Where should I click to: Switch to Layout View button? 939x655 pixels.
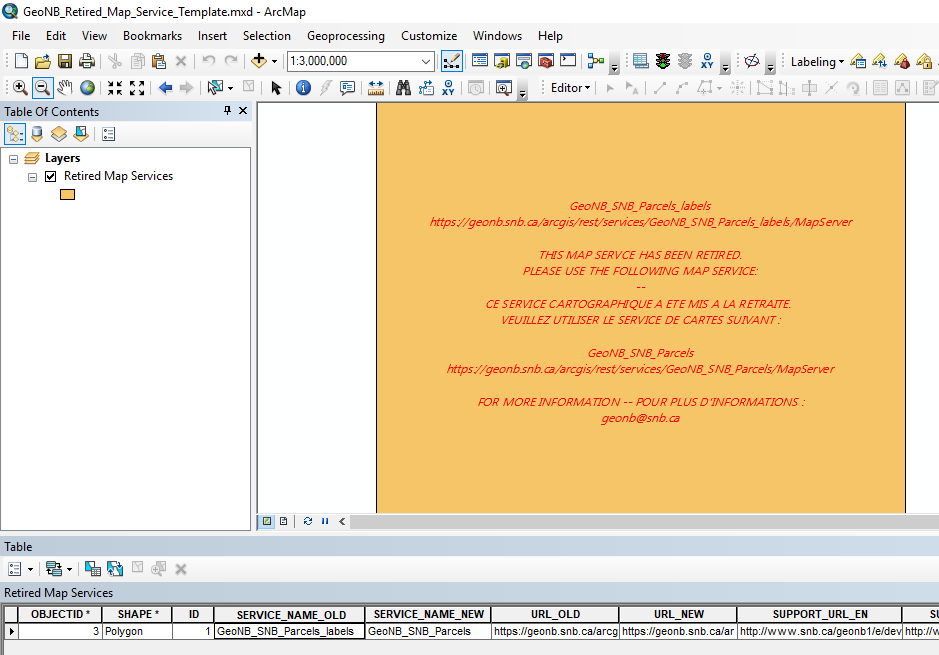[x=284, y=521]
